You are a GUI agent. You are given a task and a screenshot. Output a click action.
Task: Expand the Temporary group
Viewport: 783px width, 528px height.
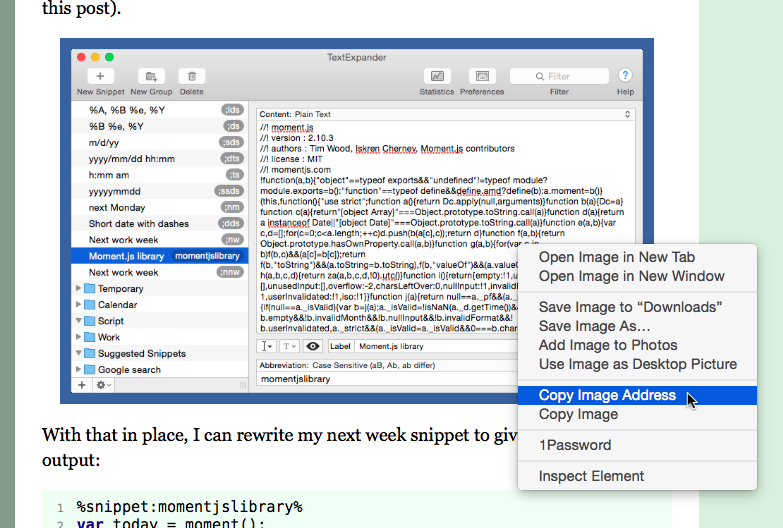[78, 288]
